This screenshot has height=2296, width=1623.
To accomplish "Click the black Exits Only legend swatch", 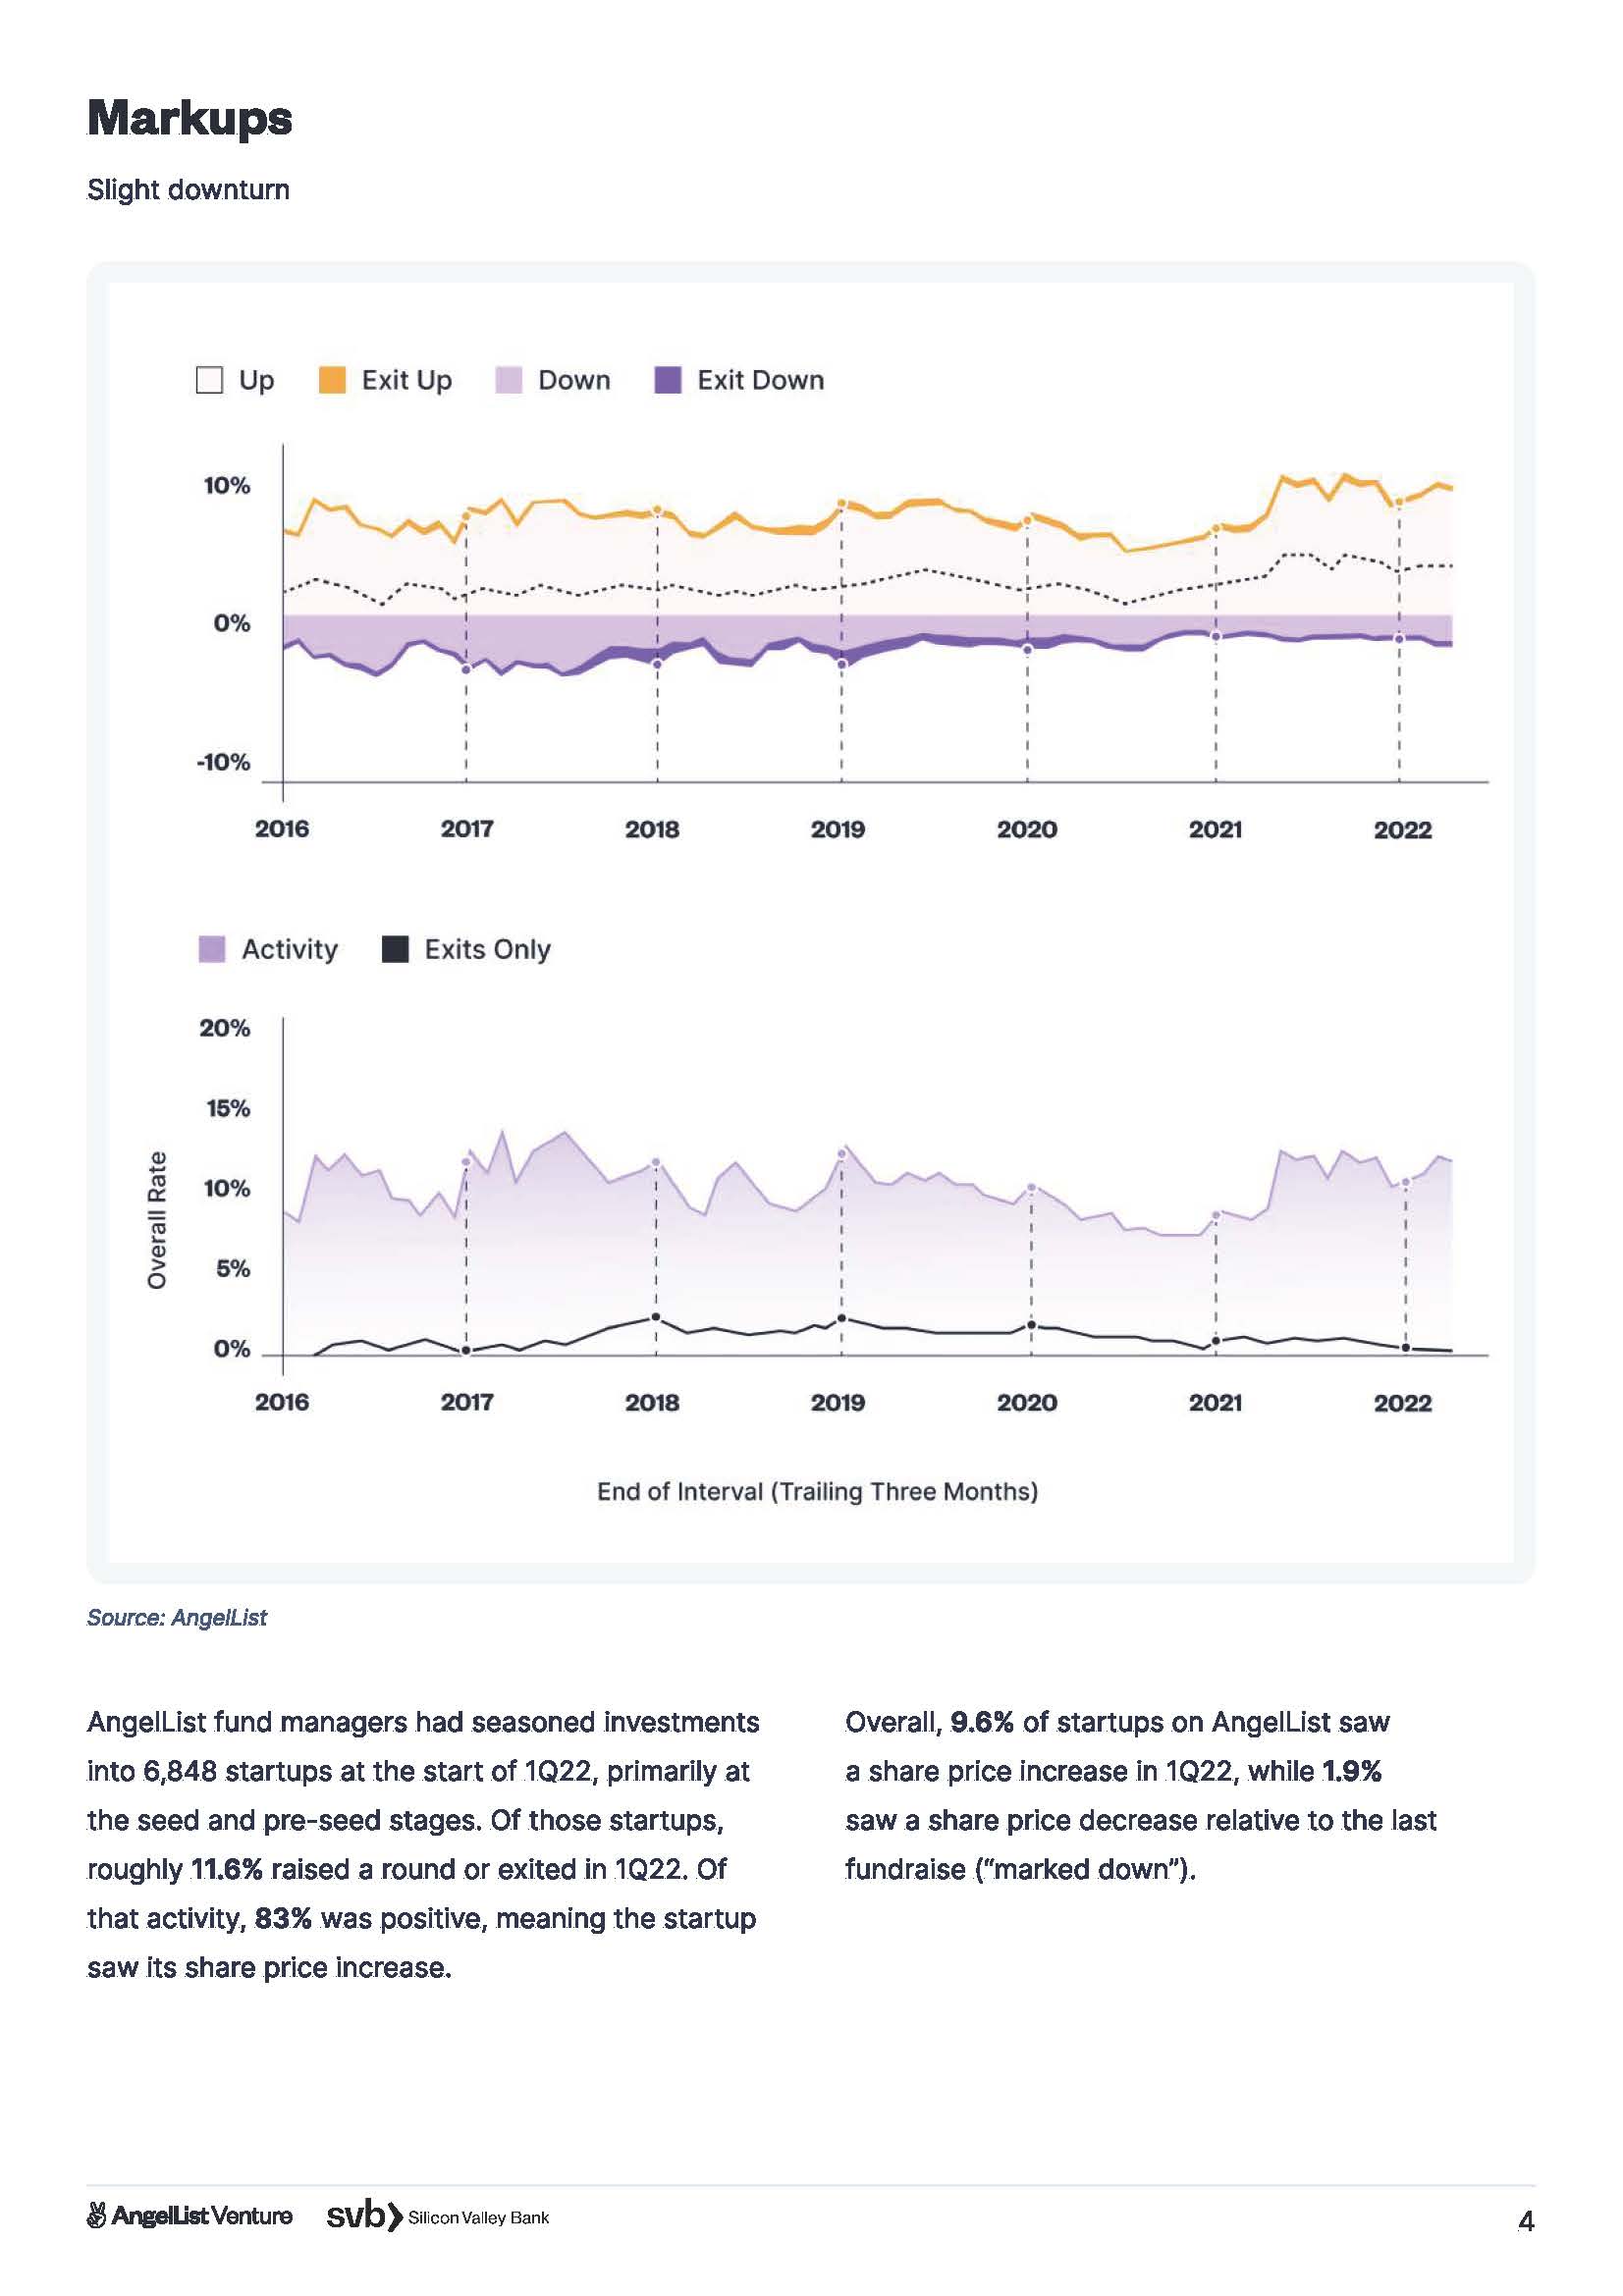I will pyautogui.click(x=395, y=949).
